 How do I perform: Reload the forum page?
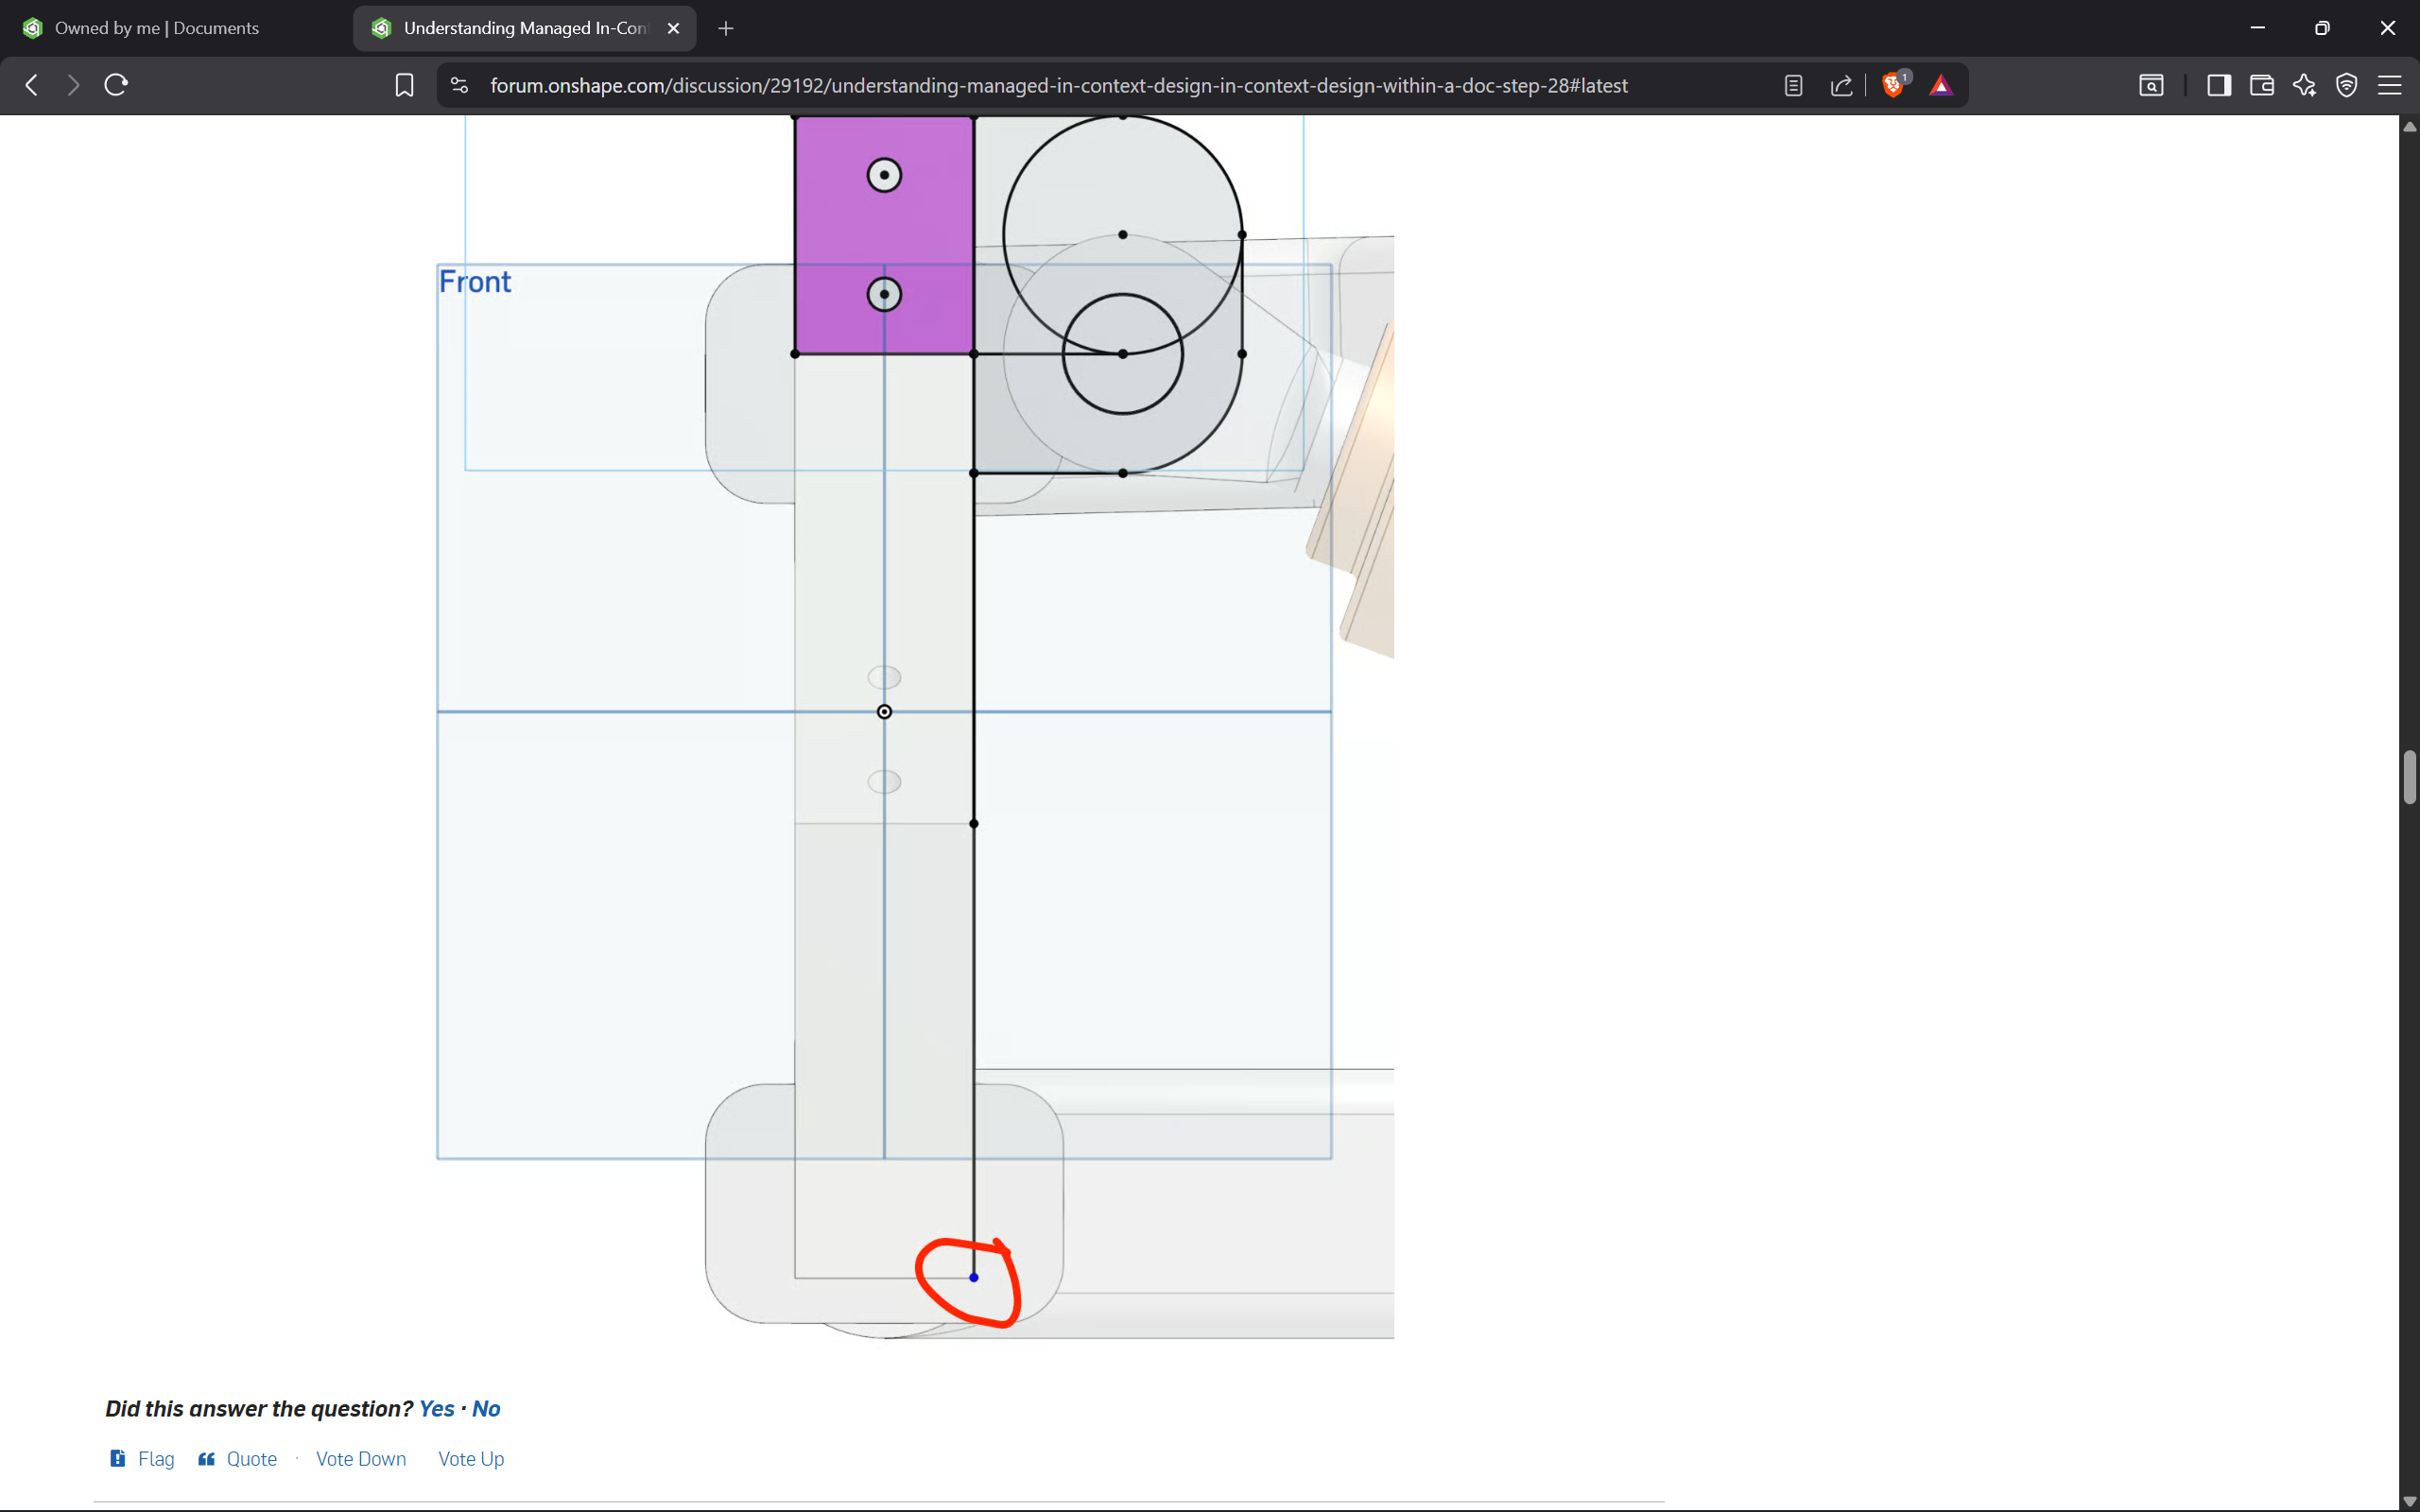click(x=116, y=85)
